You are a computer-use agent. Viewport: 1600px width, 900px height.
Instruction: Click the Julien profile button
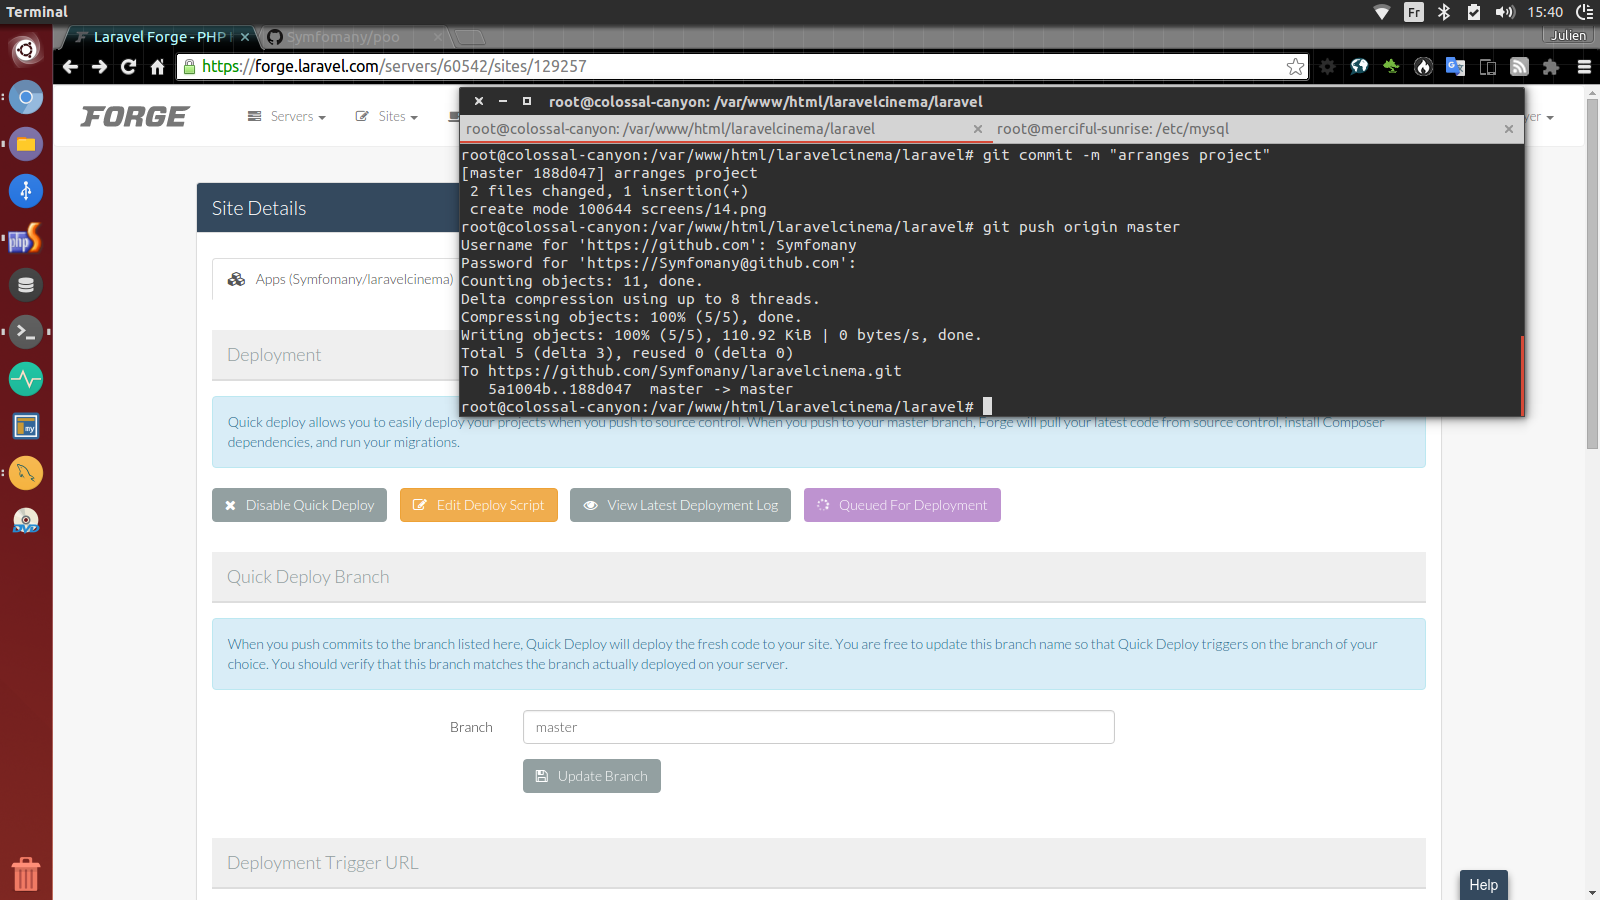(x=1568, y=36)
